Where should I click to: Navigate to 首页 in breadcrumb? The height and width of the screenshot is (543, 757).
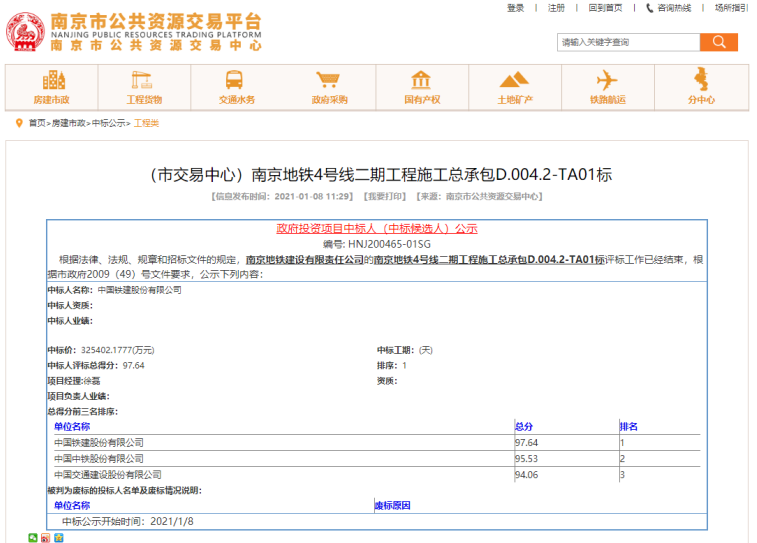(37, 123)
